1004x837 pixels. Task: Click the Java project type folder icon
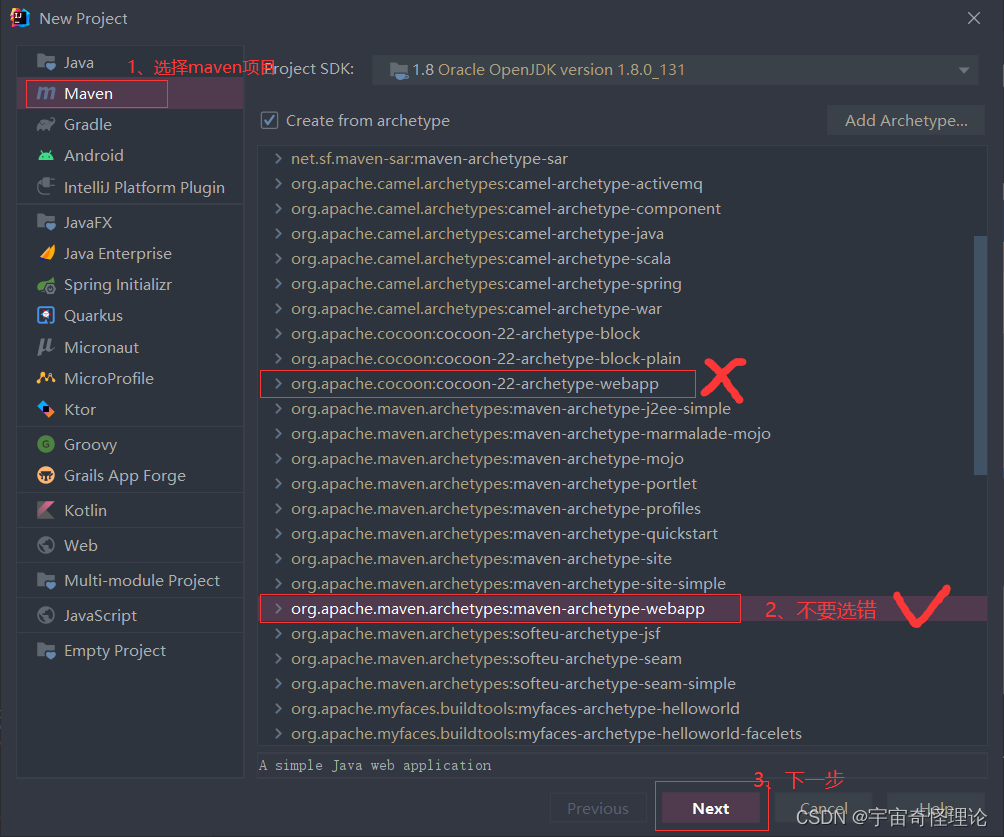(x=46, y=62)
